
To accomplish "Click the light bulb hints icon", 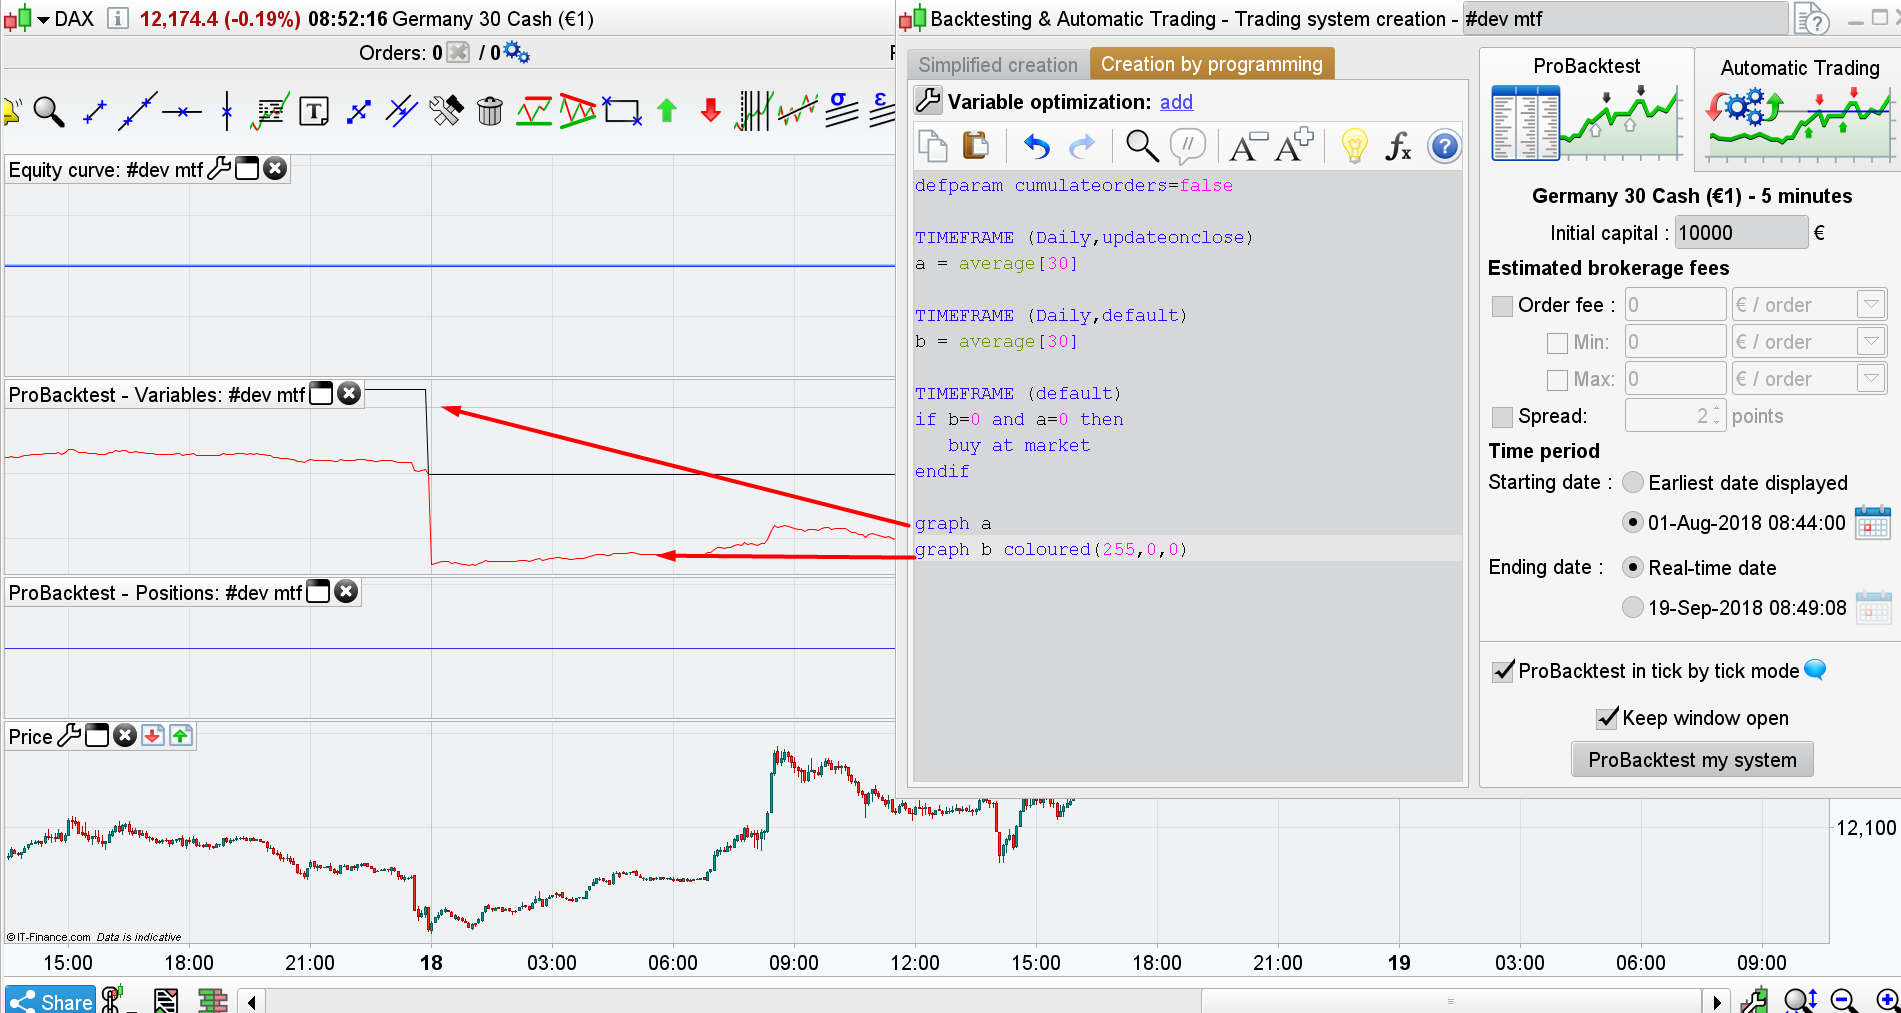I will coord(1354,147).
